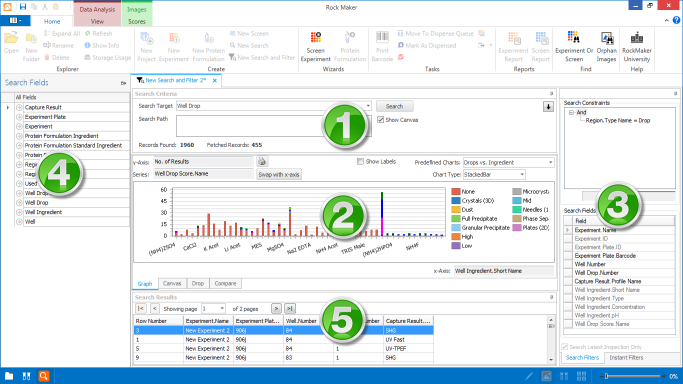Click the Full Precipitate legend swatch
Screen dimensions: 683x384
coord(456,219)
